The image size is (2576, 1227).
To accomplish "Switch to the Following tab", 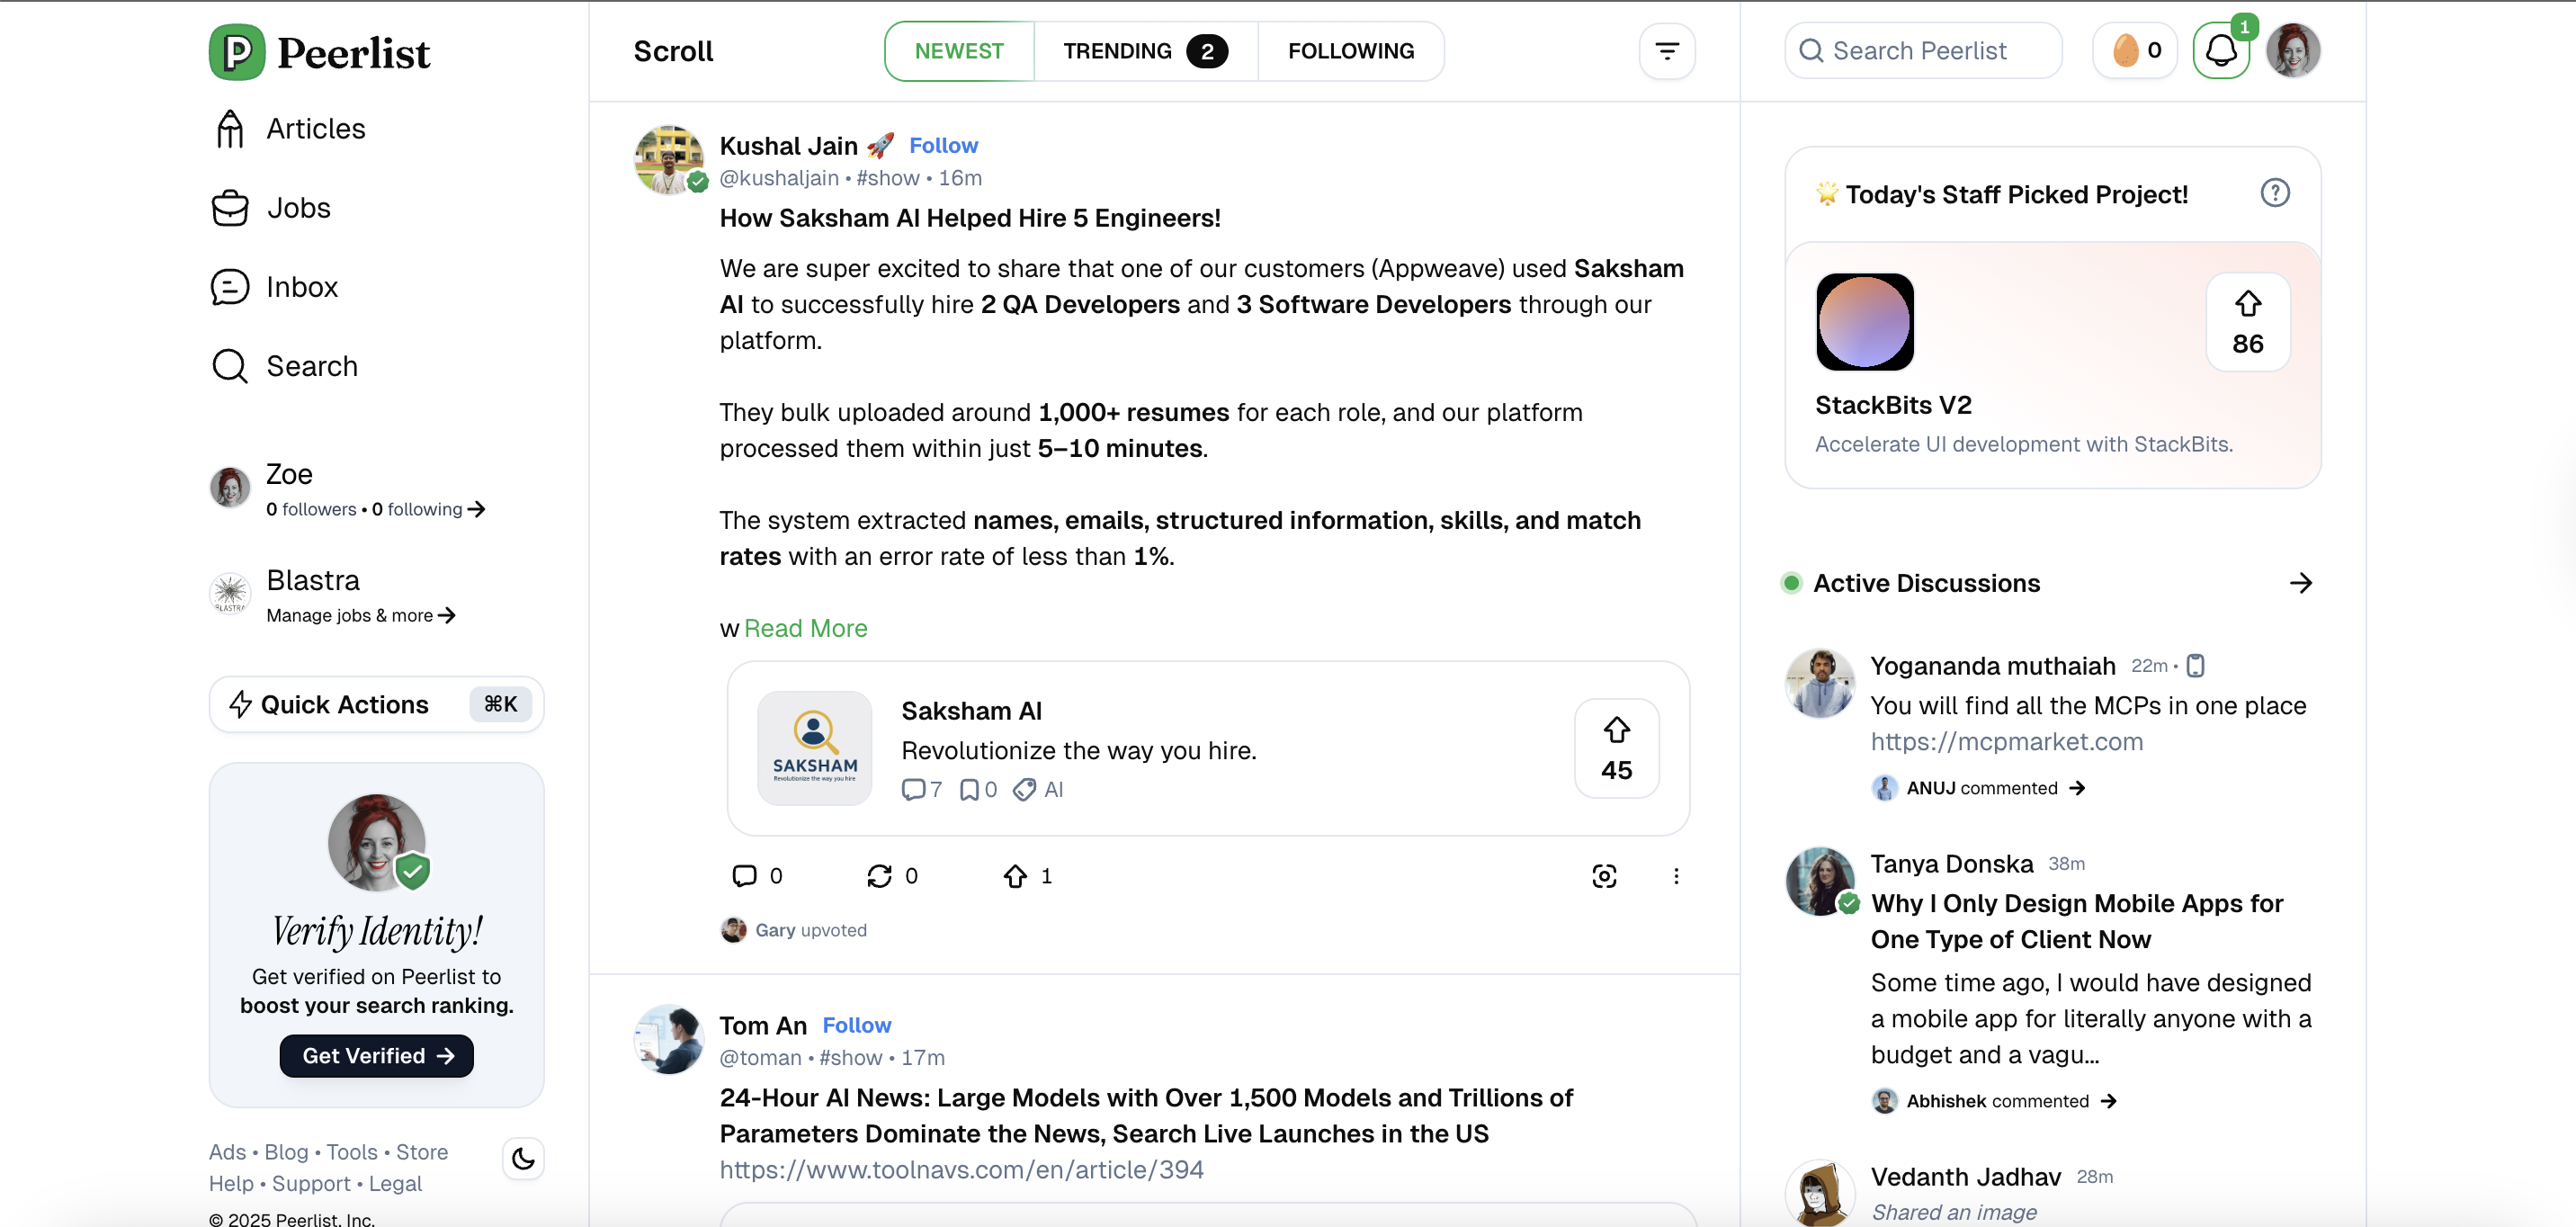I will [1350, 51].
